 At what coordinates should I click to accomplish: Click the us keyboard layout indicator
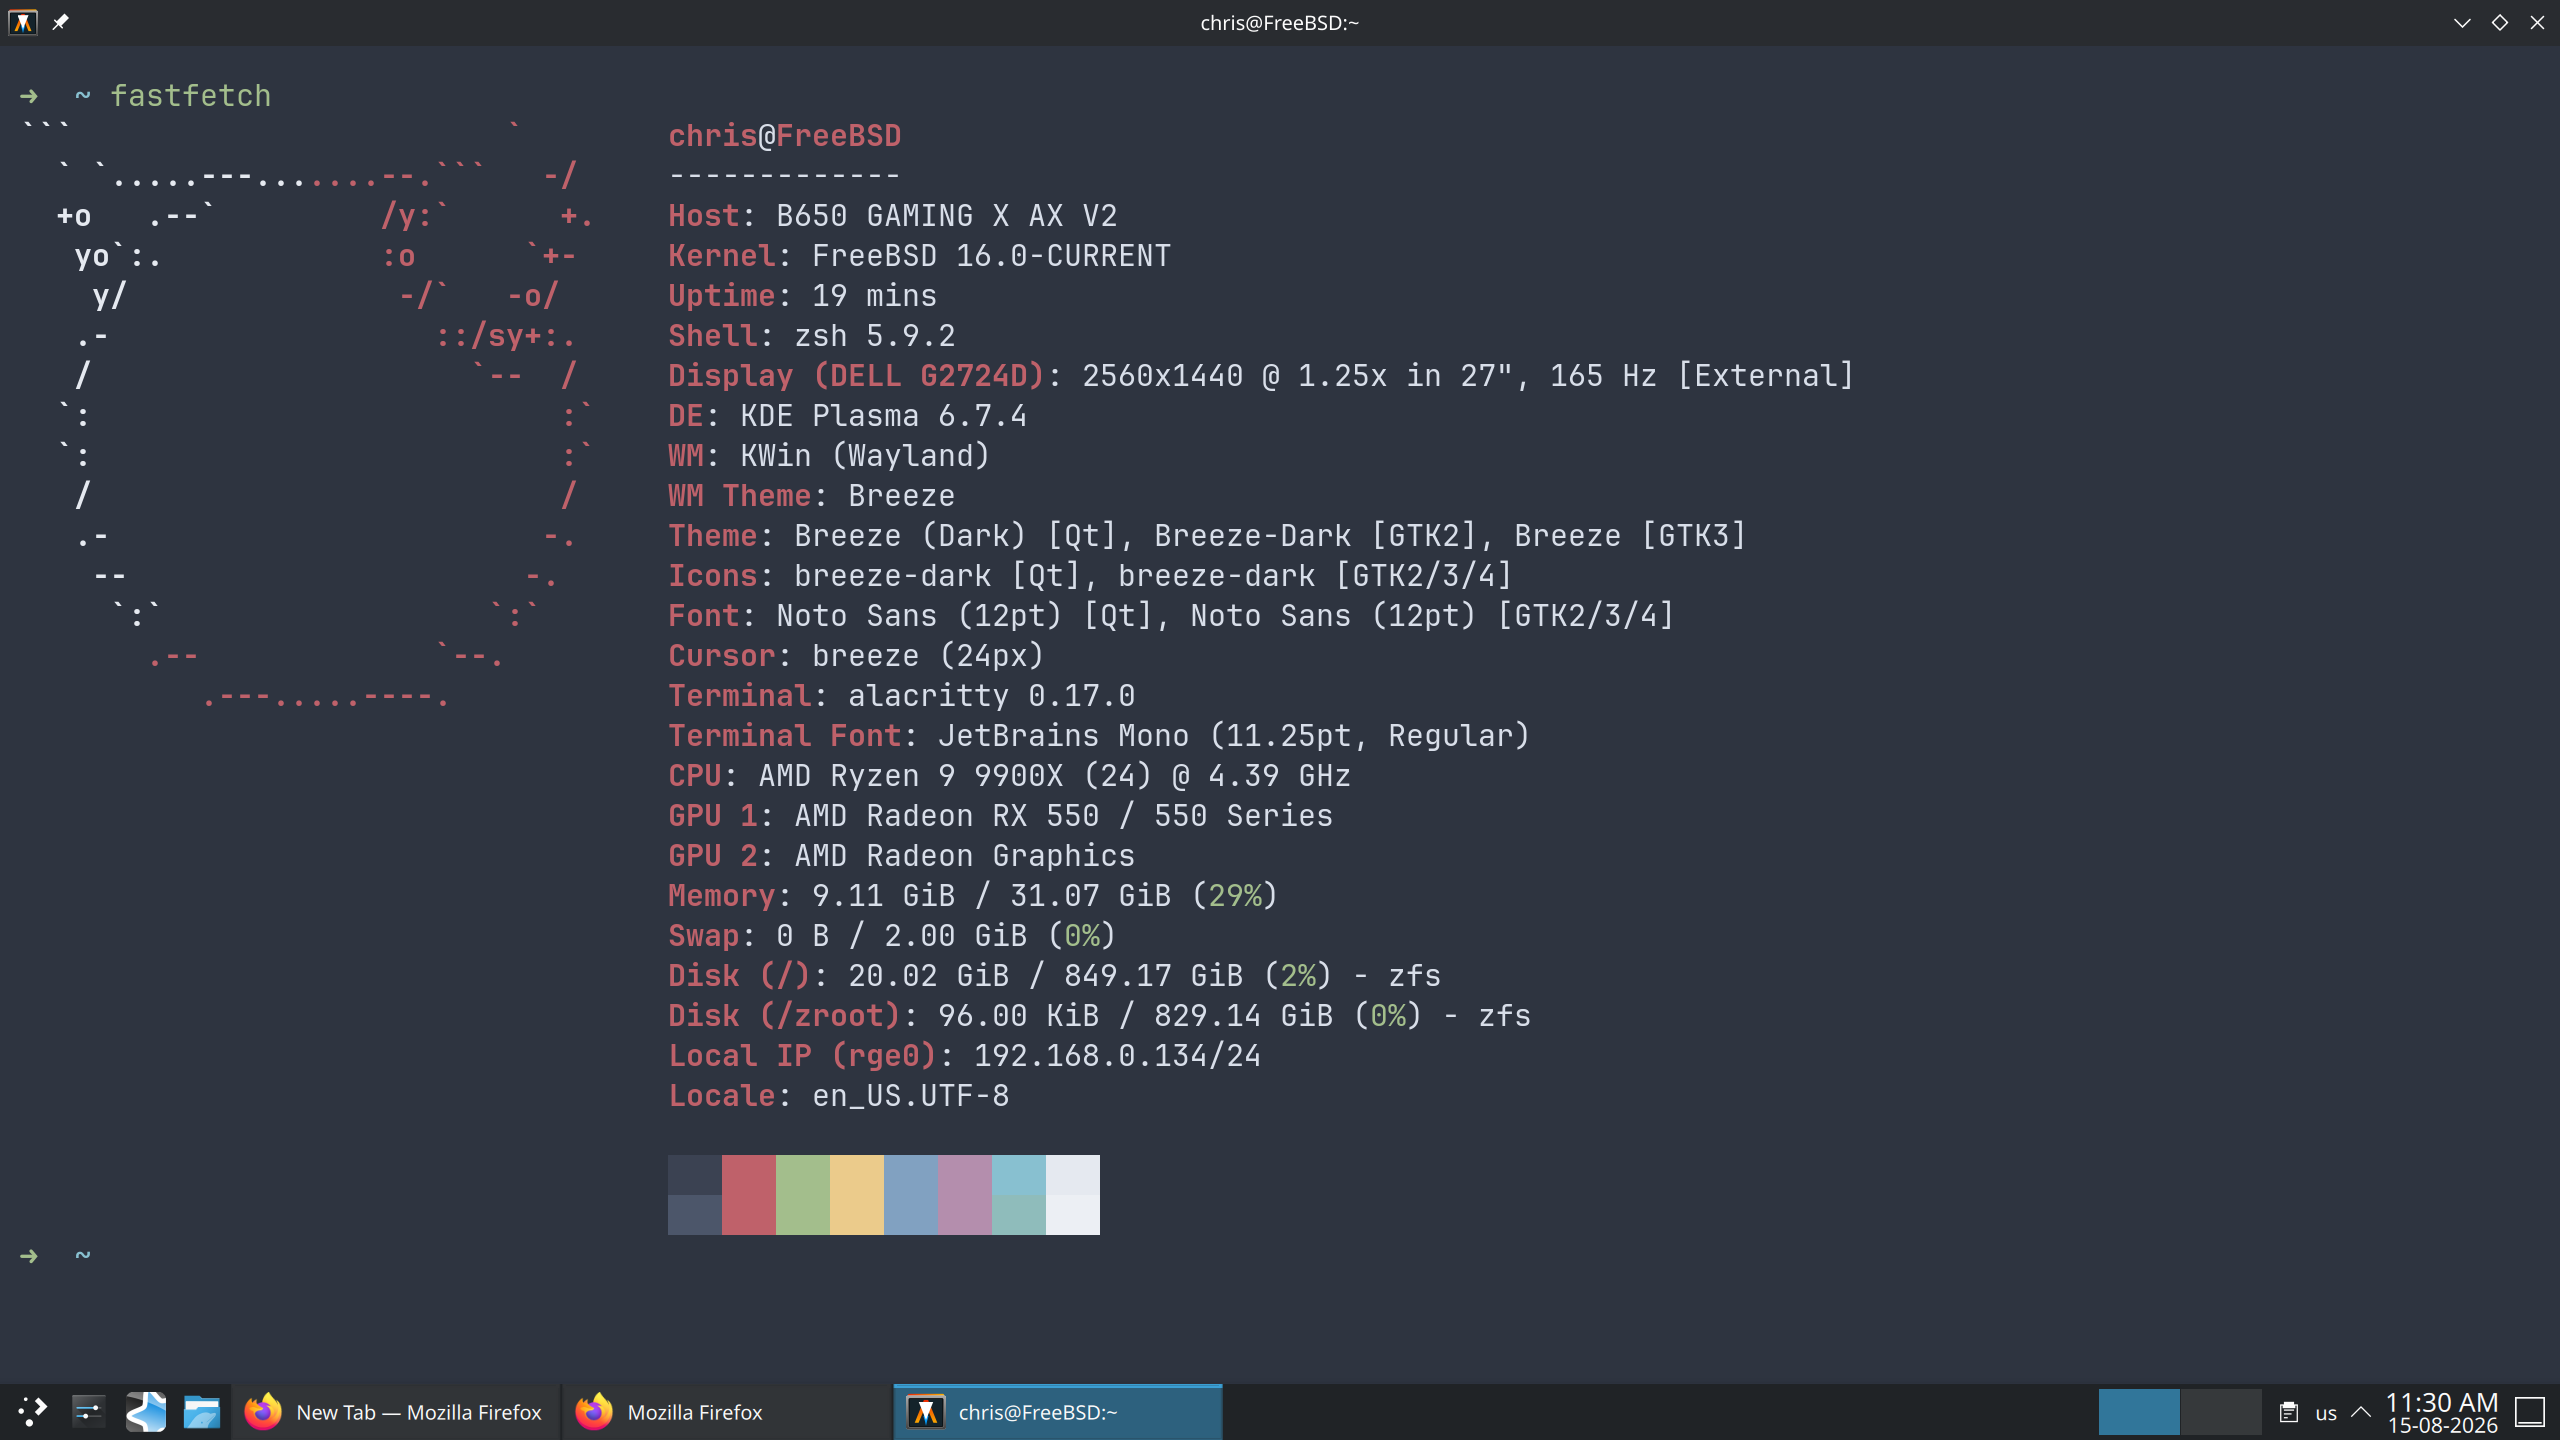pos(2326,1413)
